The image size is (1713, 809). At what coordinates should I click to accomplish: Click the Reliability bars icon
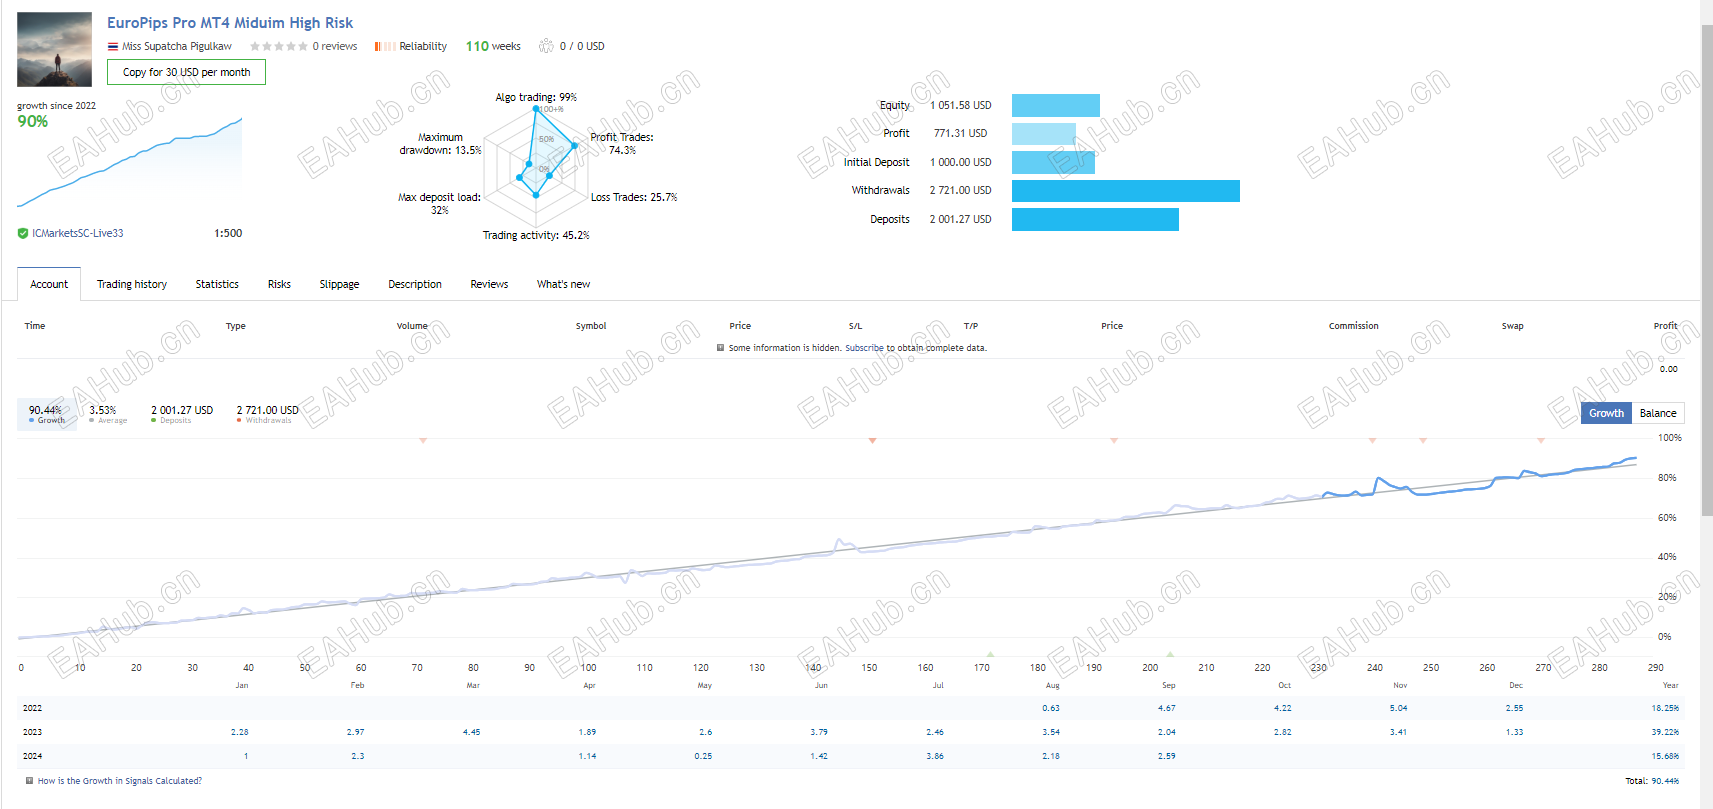click(384, 46)
